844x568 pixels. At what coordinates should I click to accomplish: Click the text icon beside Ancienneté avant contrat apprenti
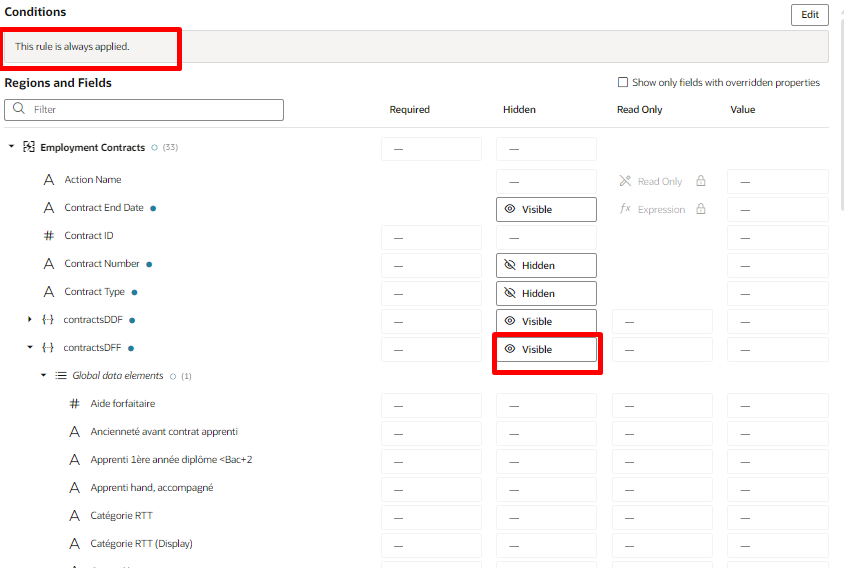(x=75, y=431)
